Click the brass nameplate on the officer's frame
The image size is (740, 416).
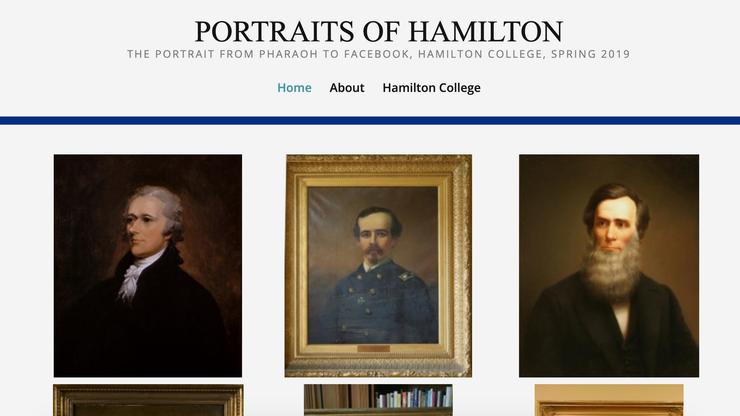click(373, 349)
